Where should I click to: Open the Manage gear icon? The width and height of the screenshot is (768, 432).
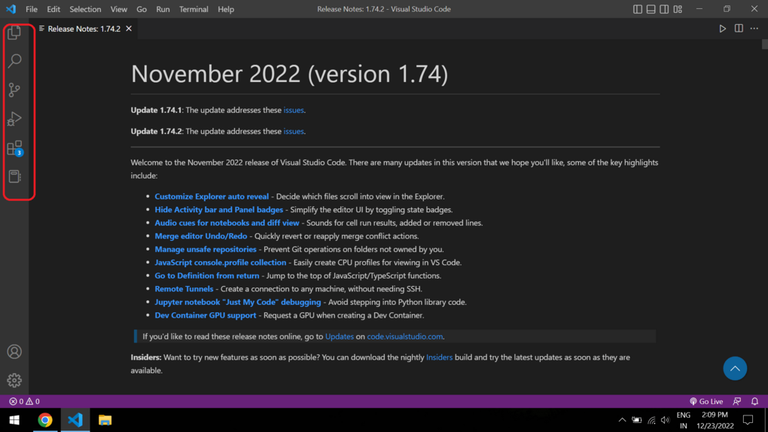click(x=14, y=380)
